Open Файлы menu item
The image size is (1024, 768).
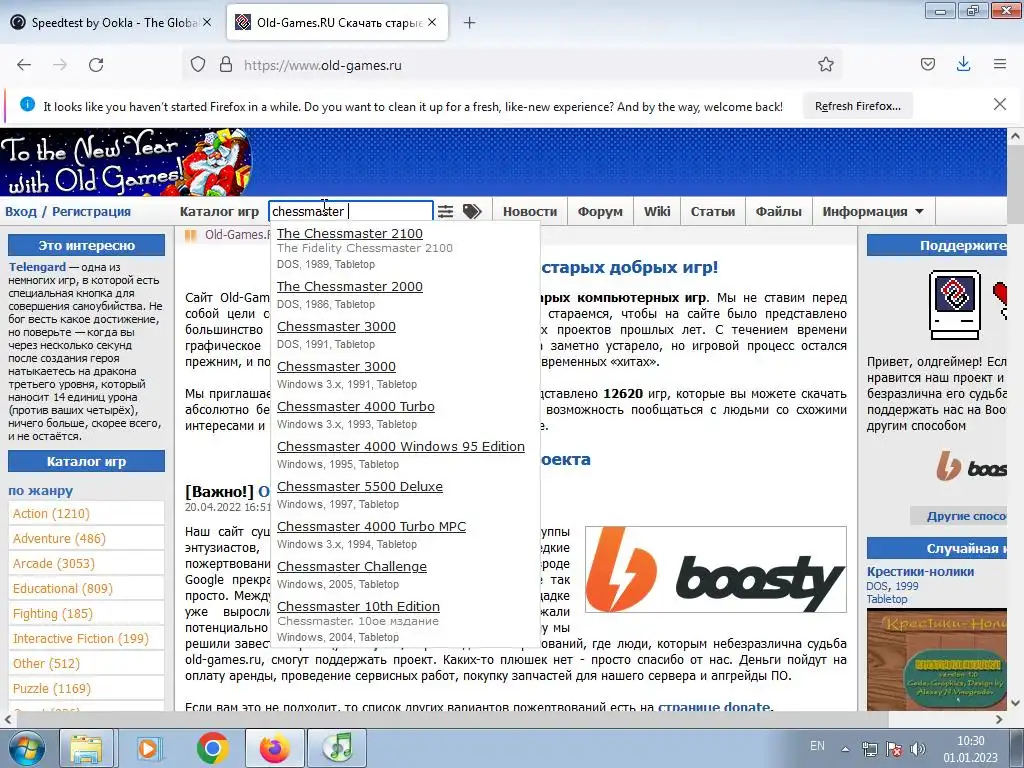point(778,212)
